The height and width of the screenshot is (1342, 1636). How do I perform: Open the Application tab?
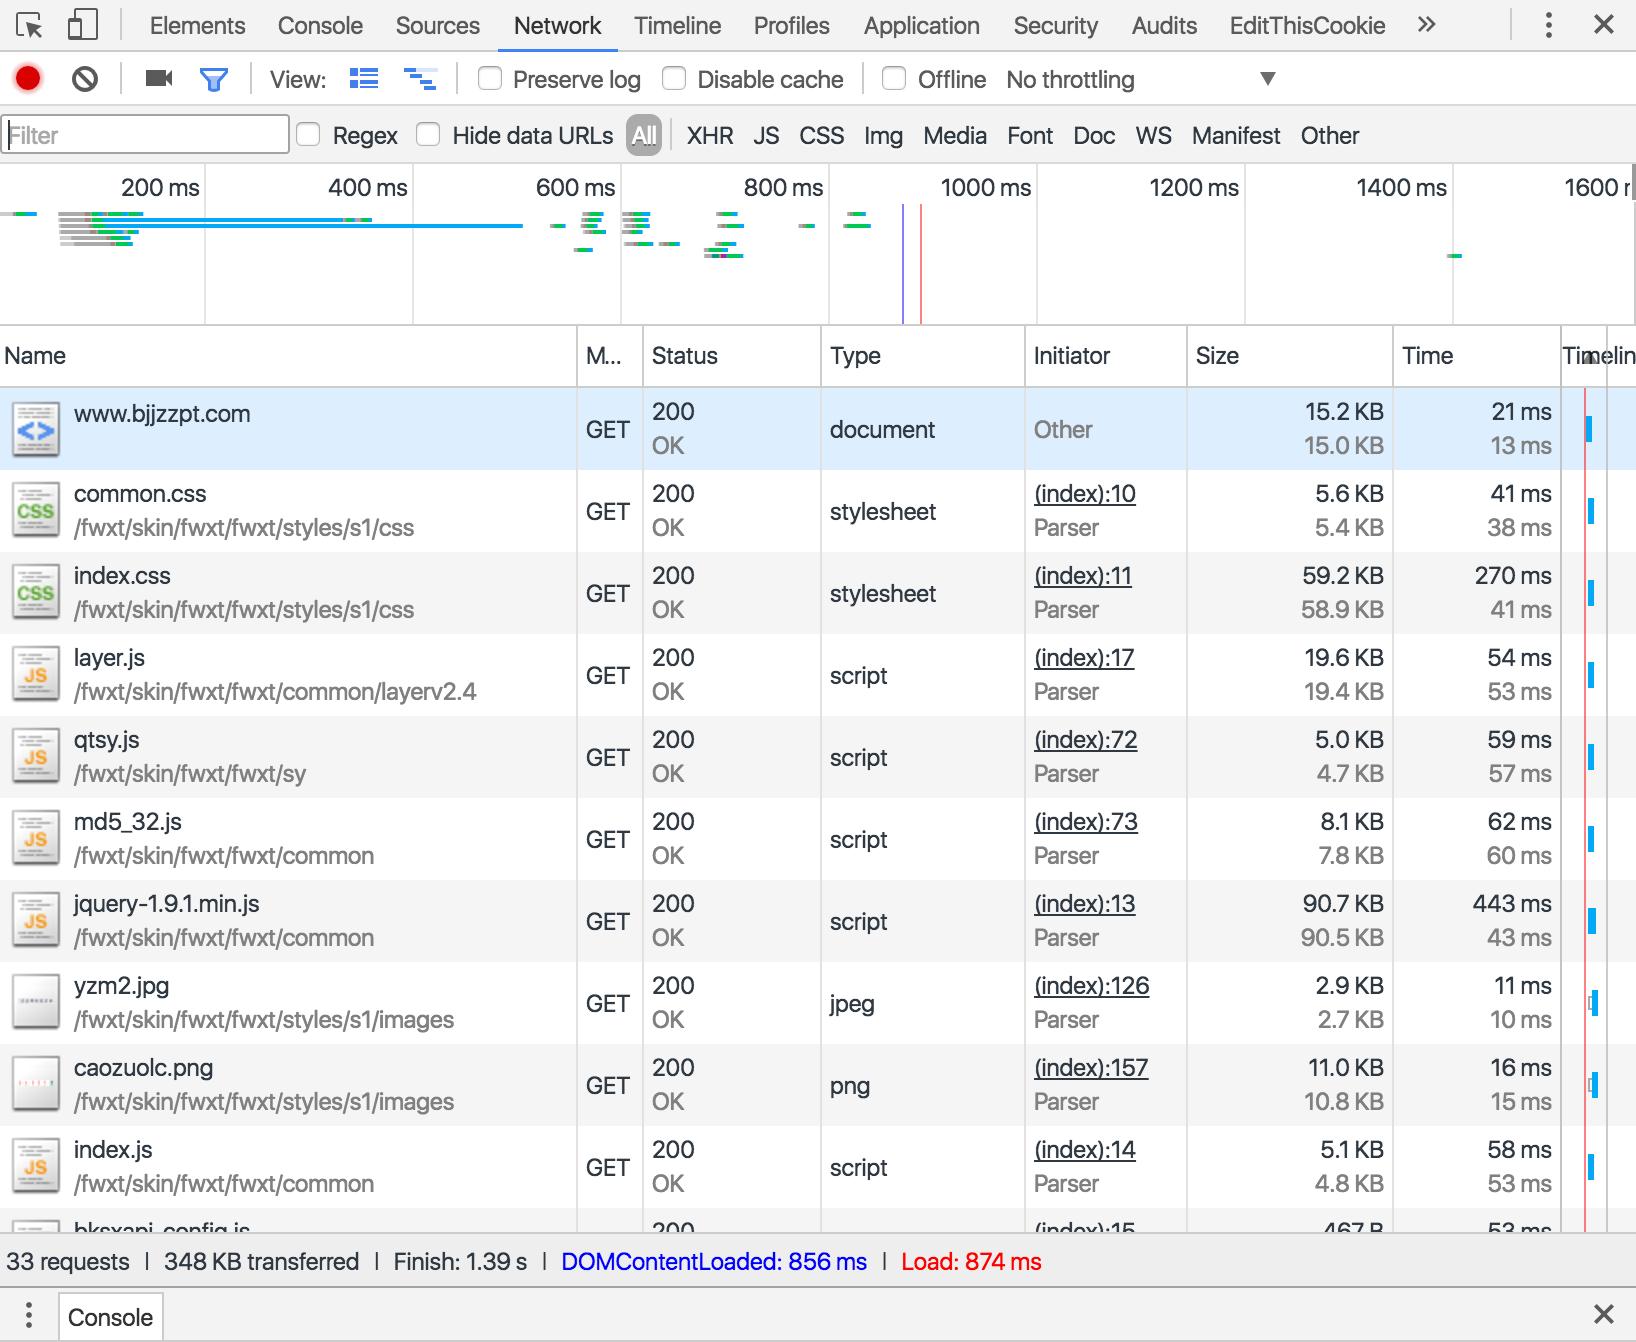(921, 26)
